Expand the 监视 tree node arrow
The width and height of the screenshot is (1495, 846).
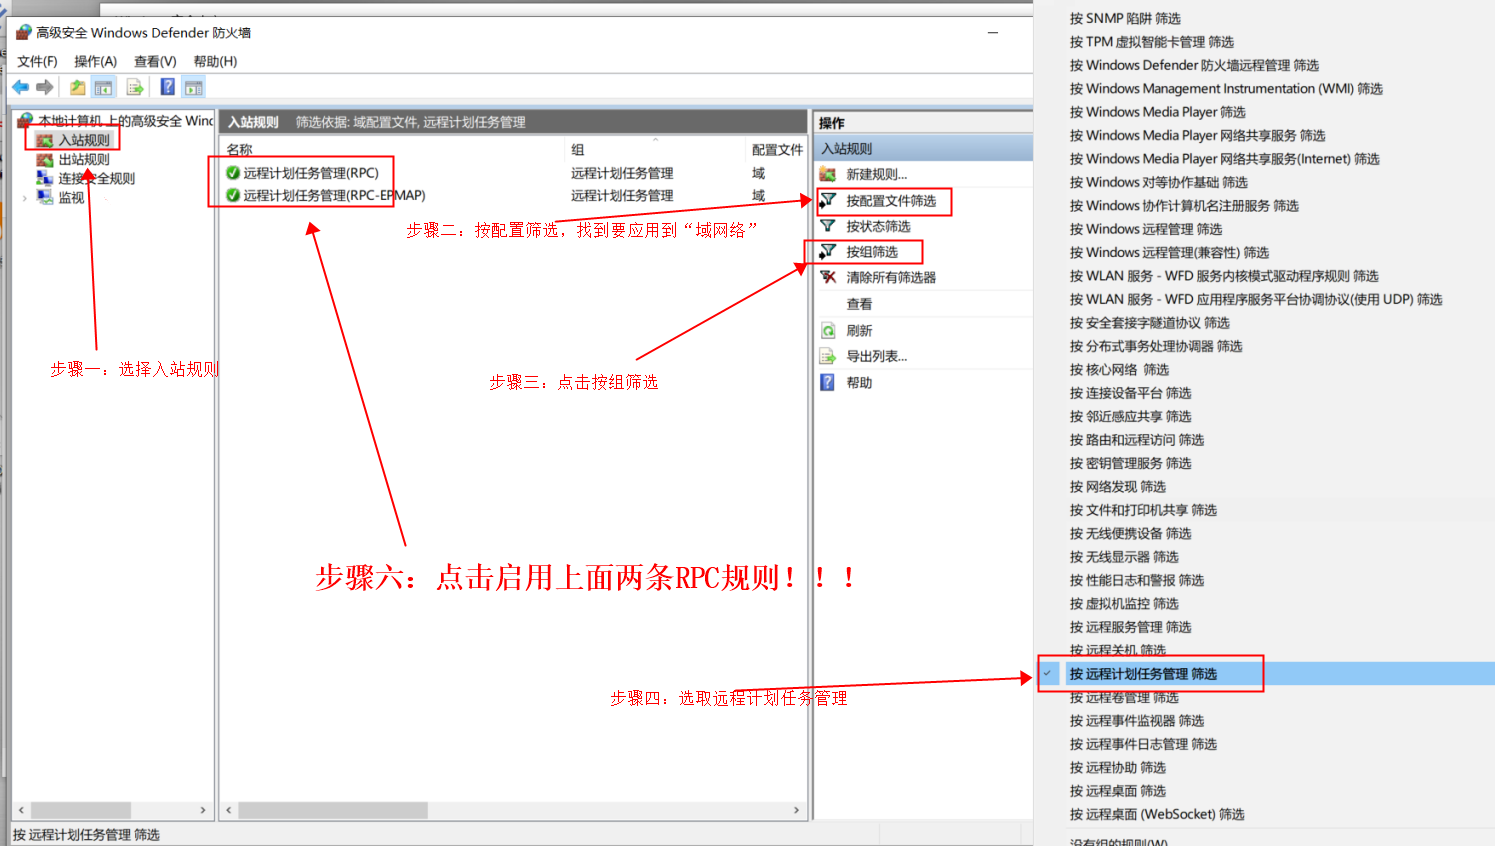coord(24,198)
